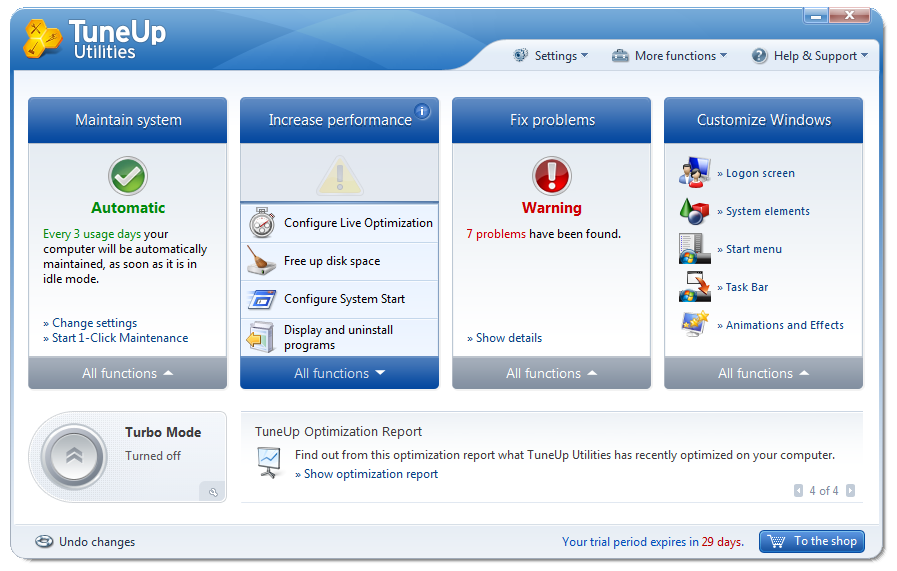Go to next report tip arrow
The width and height of the screenshot is (897, 571).
(850, 490)
